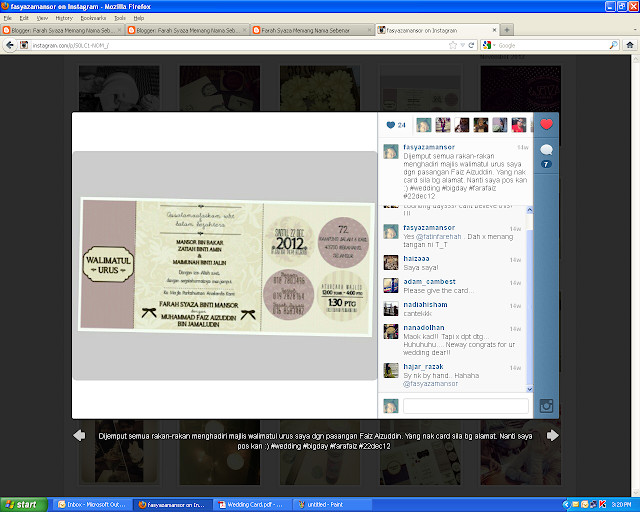
Task: Switch to first Blogger Farah Syaza tab
Action: tap(62, 30)
